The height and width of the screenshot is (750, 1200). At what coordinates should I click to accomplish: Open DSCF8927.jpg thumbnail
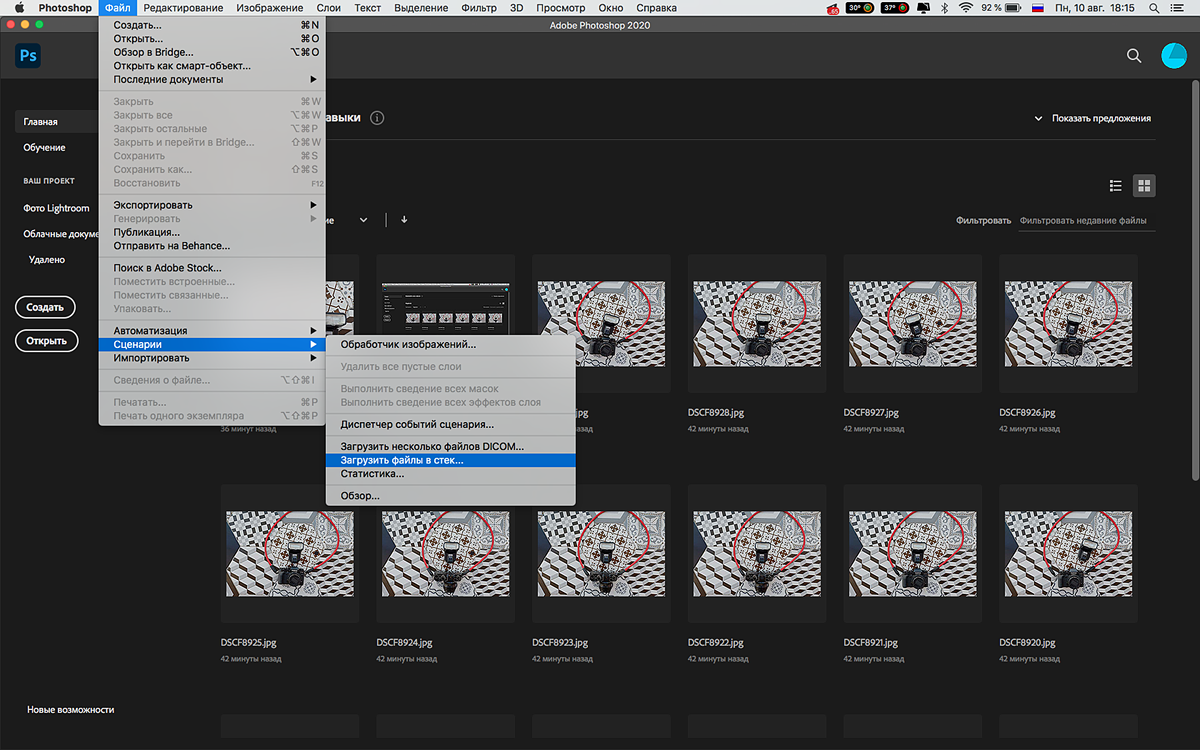tap(913, 323)
